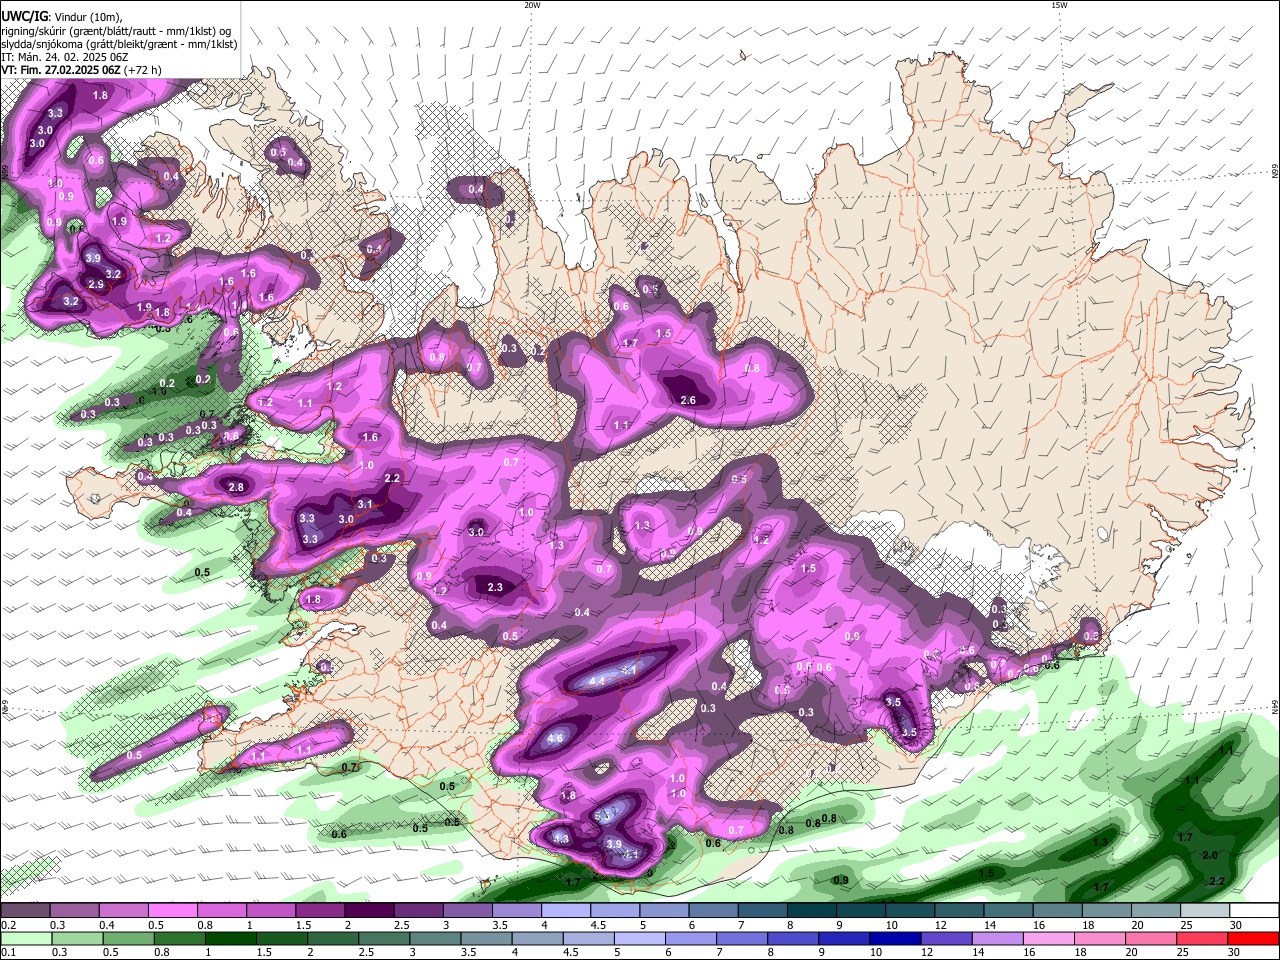This screenshot has width=1280, height=960.
Task: Pick the pale green 0.1 swatch in rain scale
Action: [25, 938]
